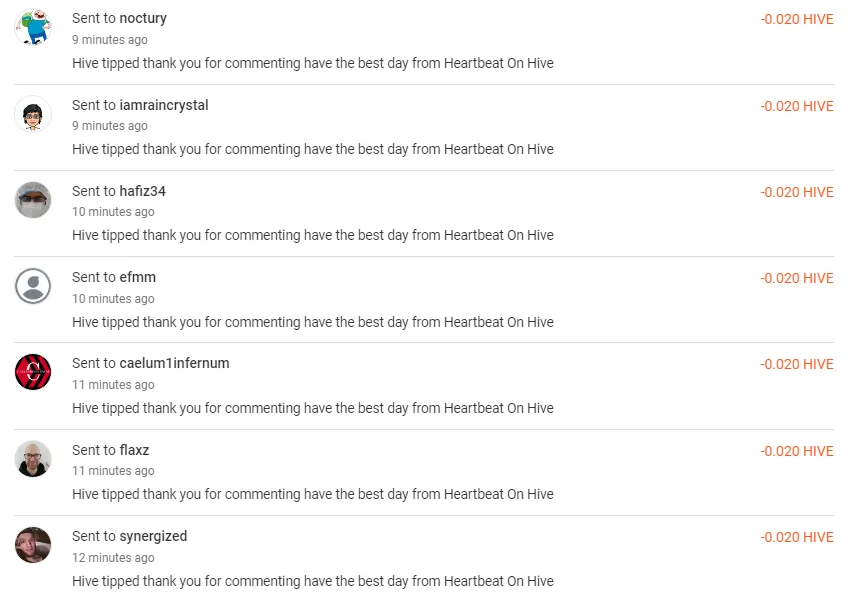The image size is (853, 596).
Task: Select the -0.020 HIVE amount for flaxz
Action: tap(796, 451)
